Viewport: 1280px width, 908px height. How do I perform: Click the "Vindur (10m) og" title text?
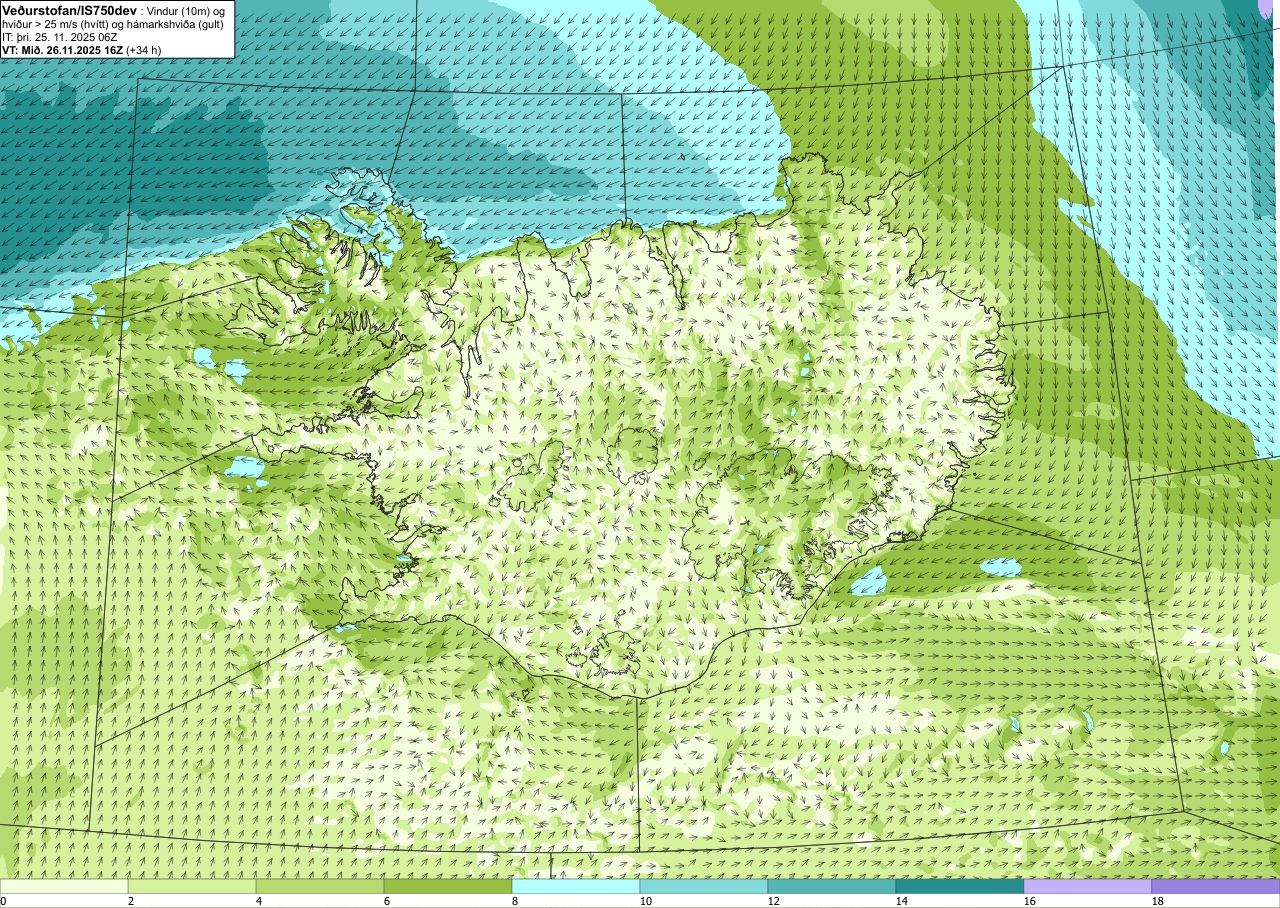point(187,11)
